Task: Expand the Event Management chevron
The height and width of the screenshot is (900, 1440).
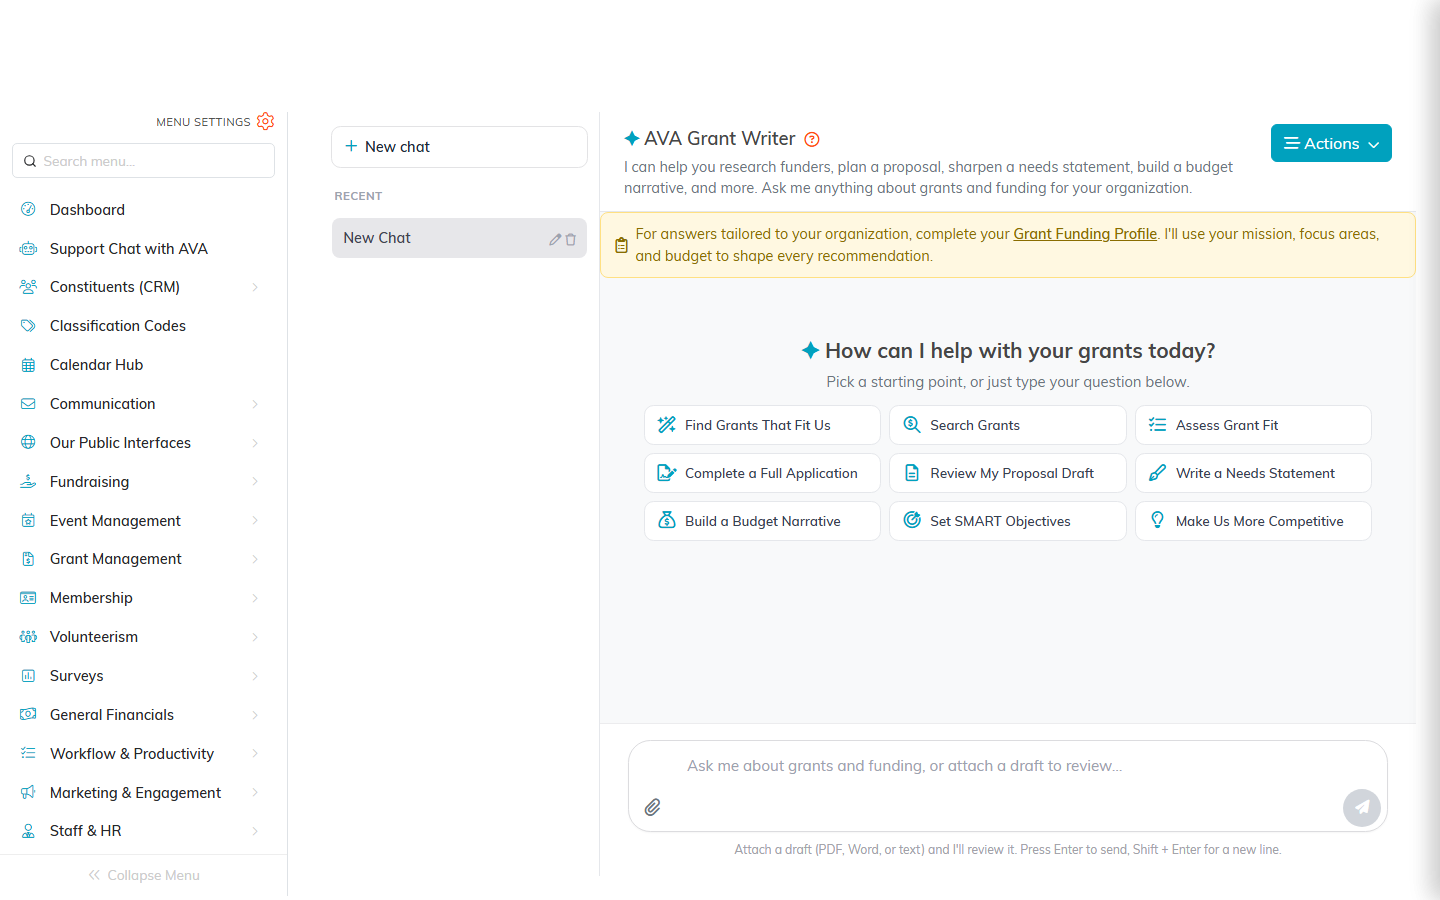Action: pyautogui.click(x=255, y=520)
